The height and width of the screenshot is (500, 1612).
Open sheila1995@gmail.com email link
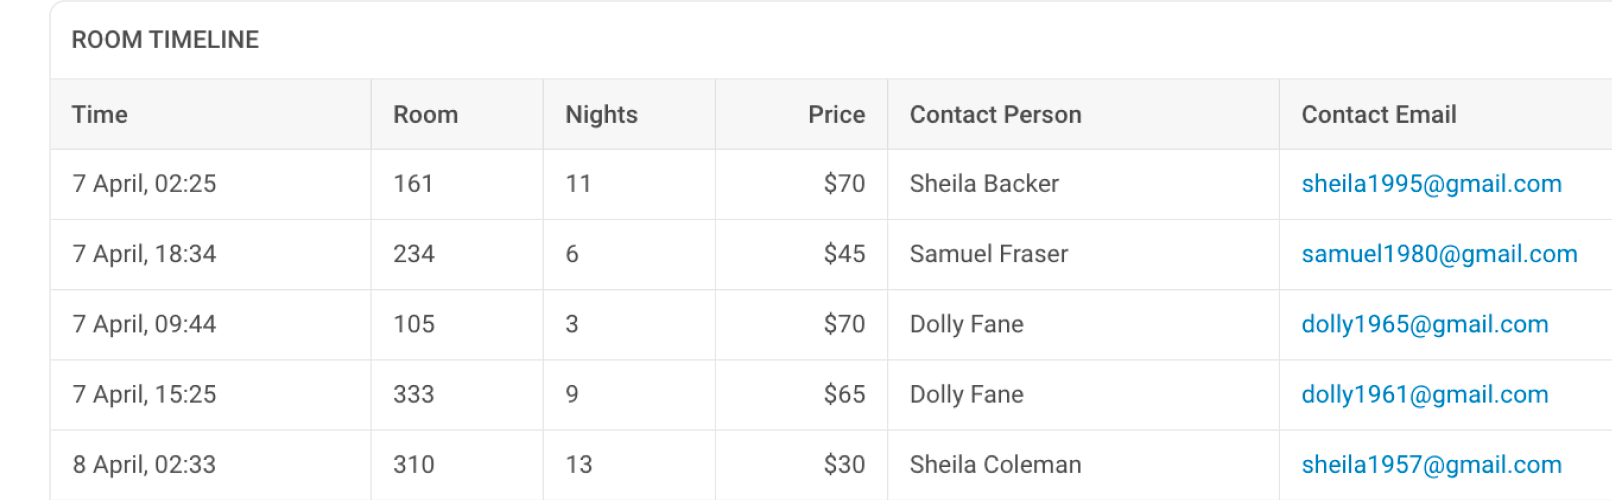tap(1431, 184)
